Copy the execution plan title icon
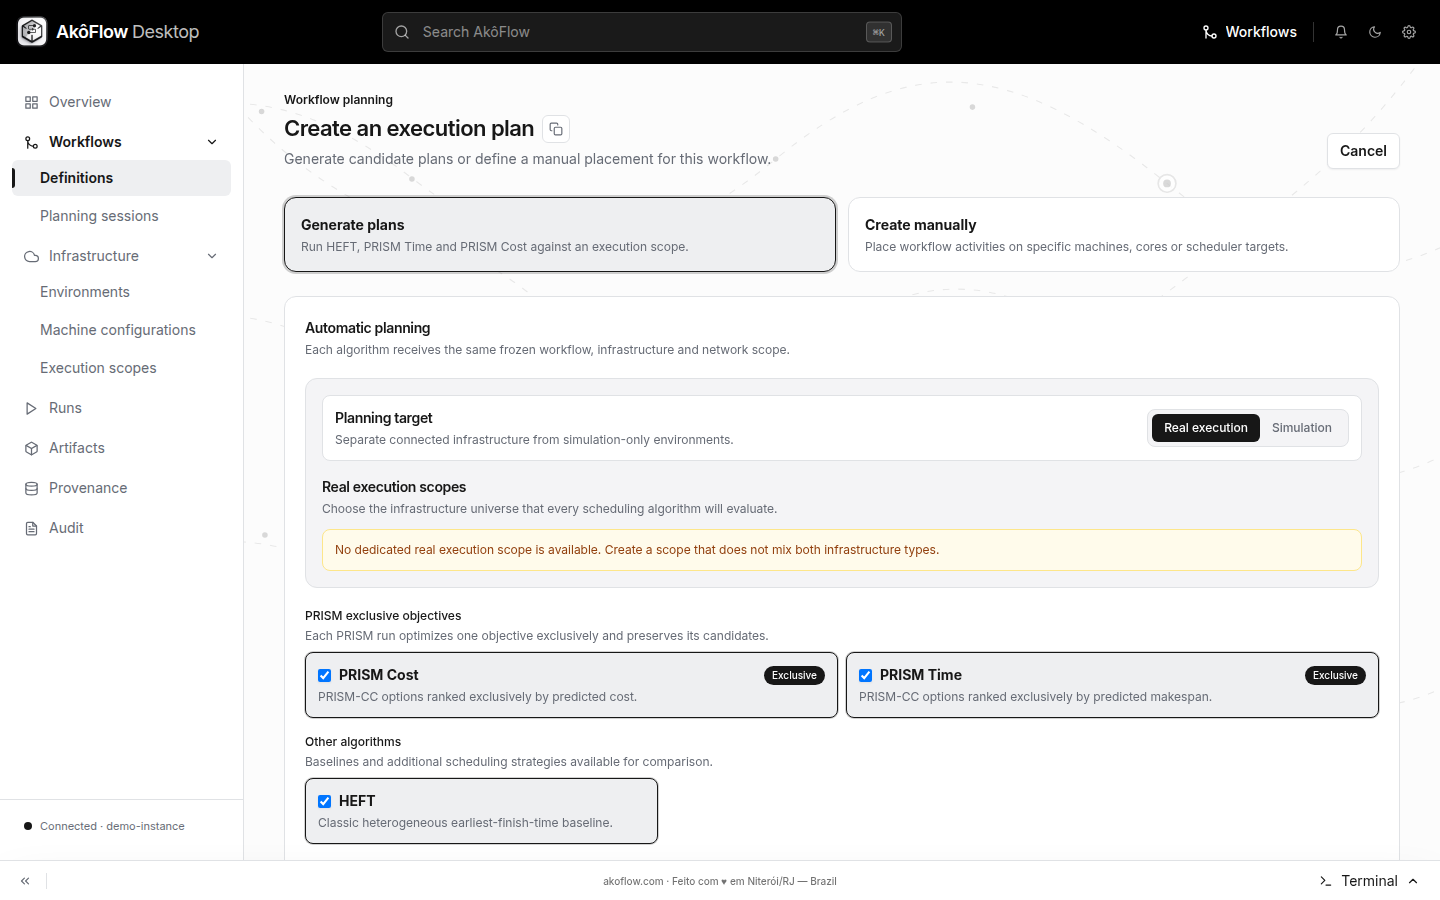This screenshot has height=900, width=1440. point(556,129)
